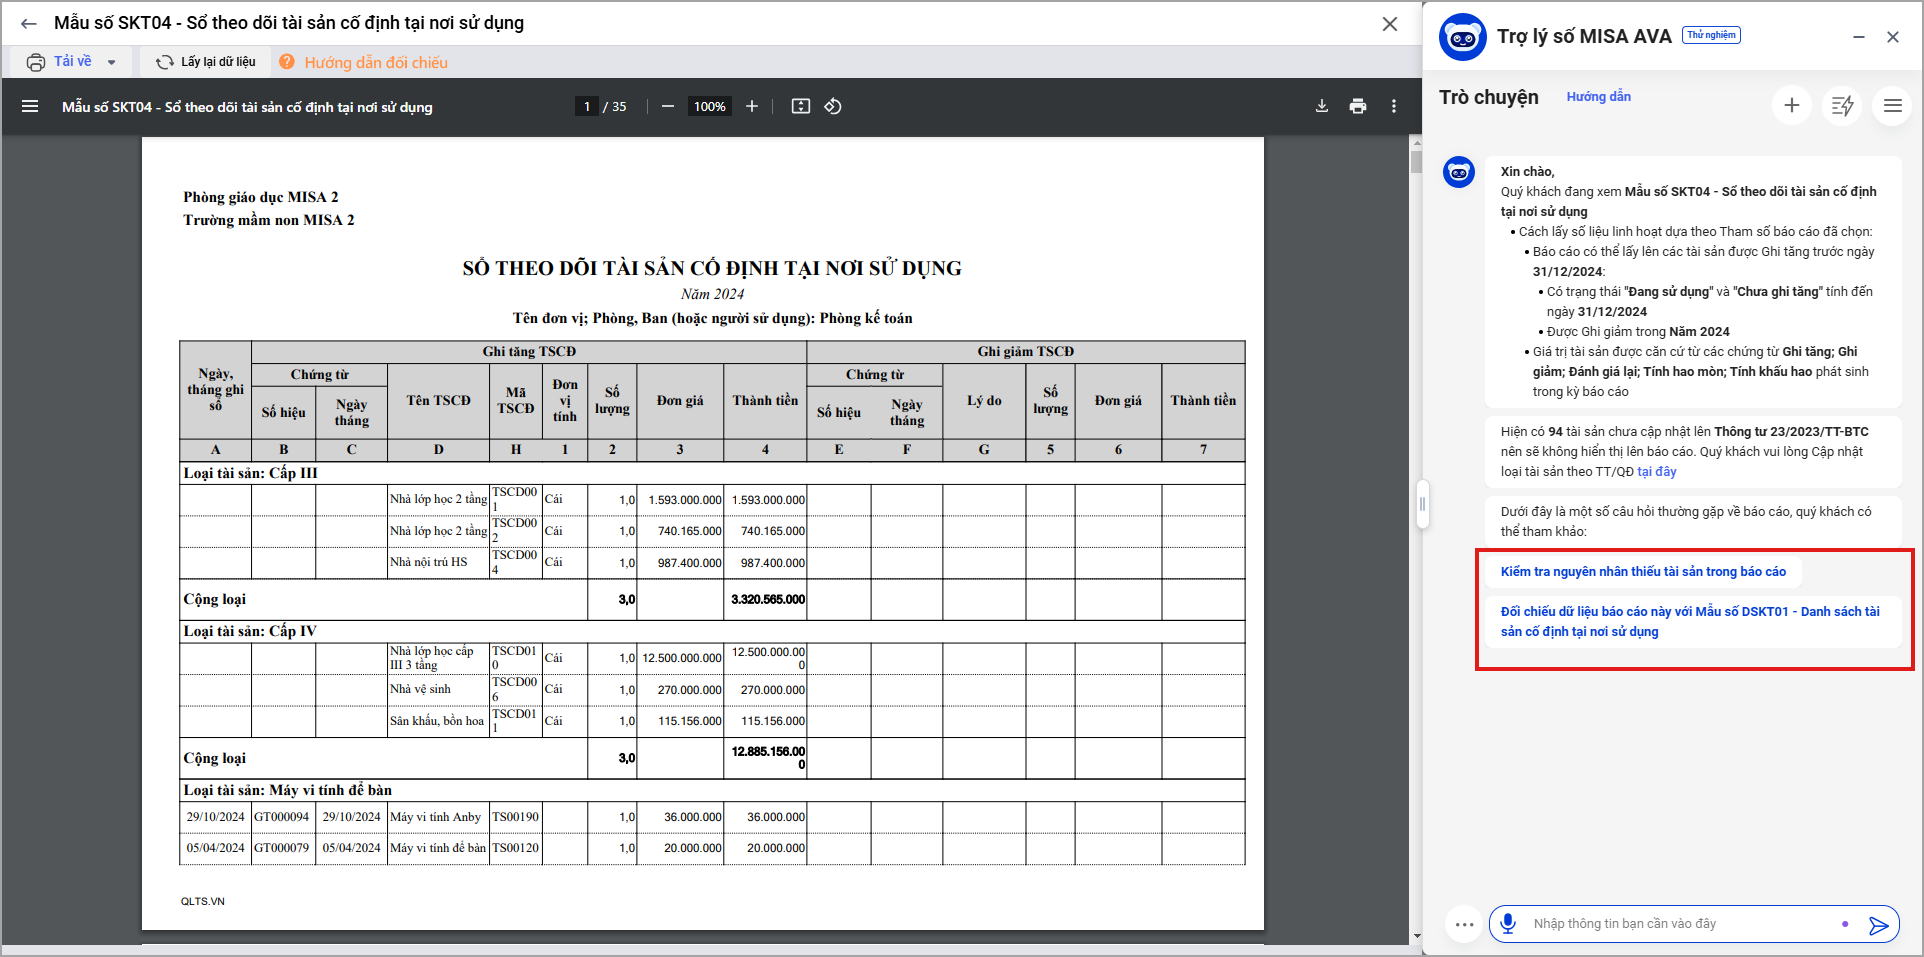Print the PDF document

[1358, 106]
